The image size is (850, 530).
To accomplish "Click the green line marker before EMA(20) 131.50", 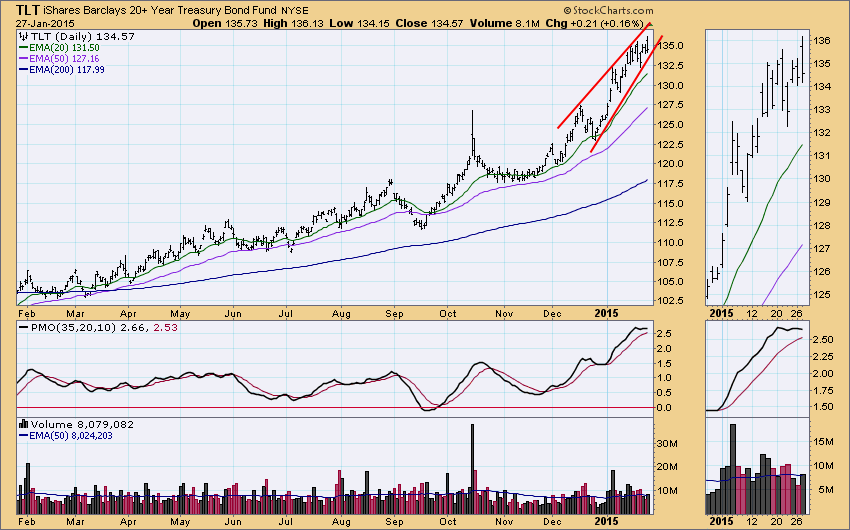I will click(23, 48).
